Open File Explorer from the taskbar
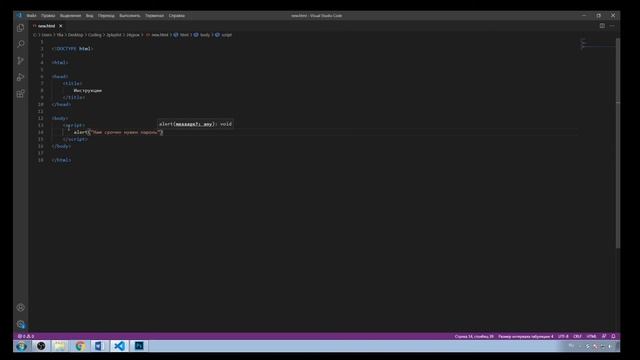 click(60, 346)
